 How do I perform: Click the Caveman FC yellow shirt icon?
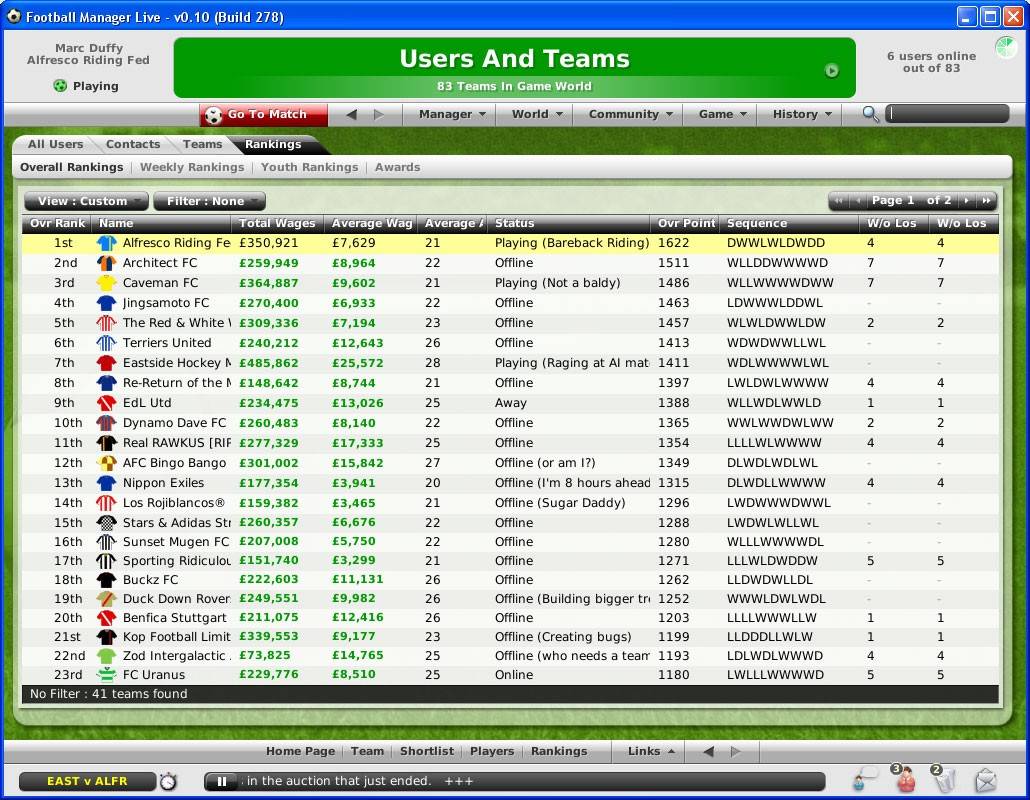pyautogui.click(x=106, y=283)
